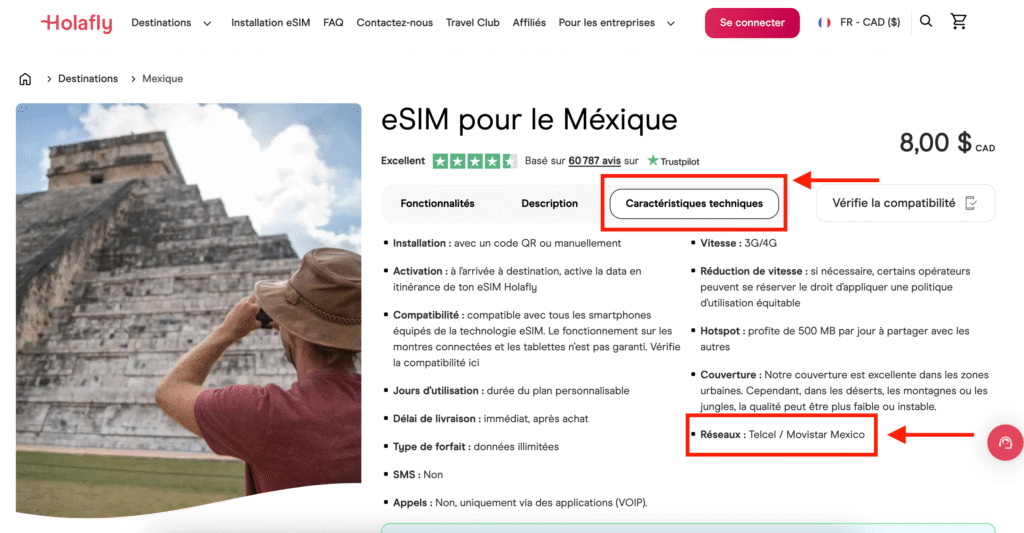The image size is (1024, 533).
Task: Click the French flag icon
Action: pos(824,23)
